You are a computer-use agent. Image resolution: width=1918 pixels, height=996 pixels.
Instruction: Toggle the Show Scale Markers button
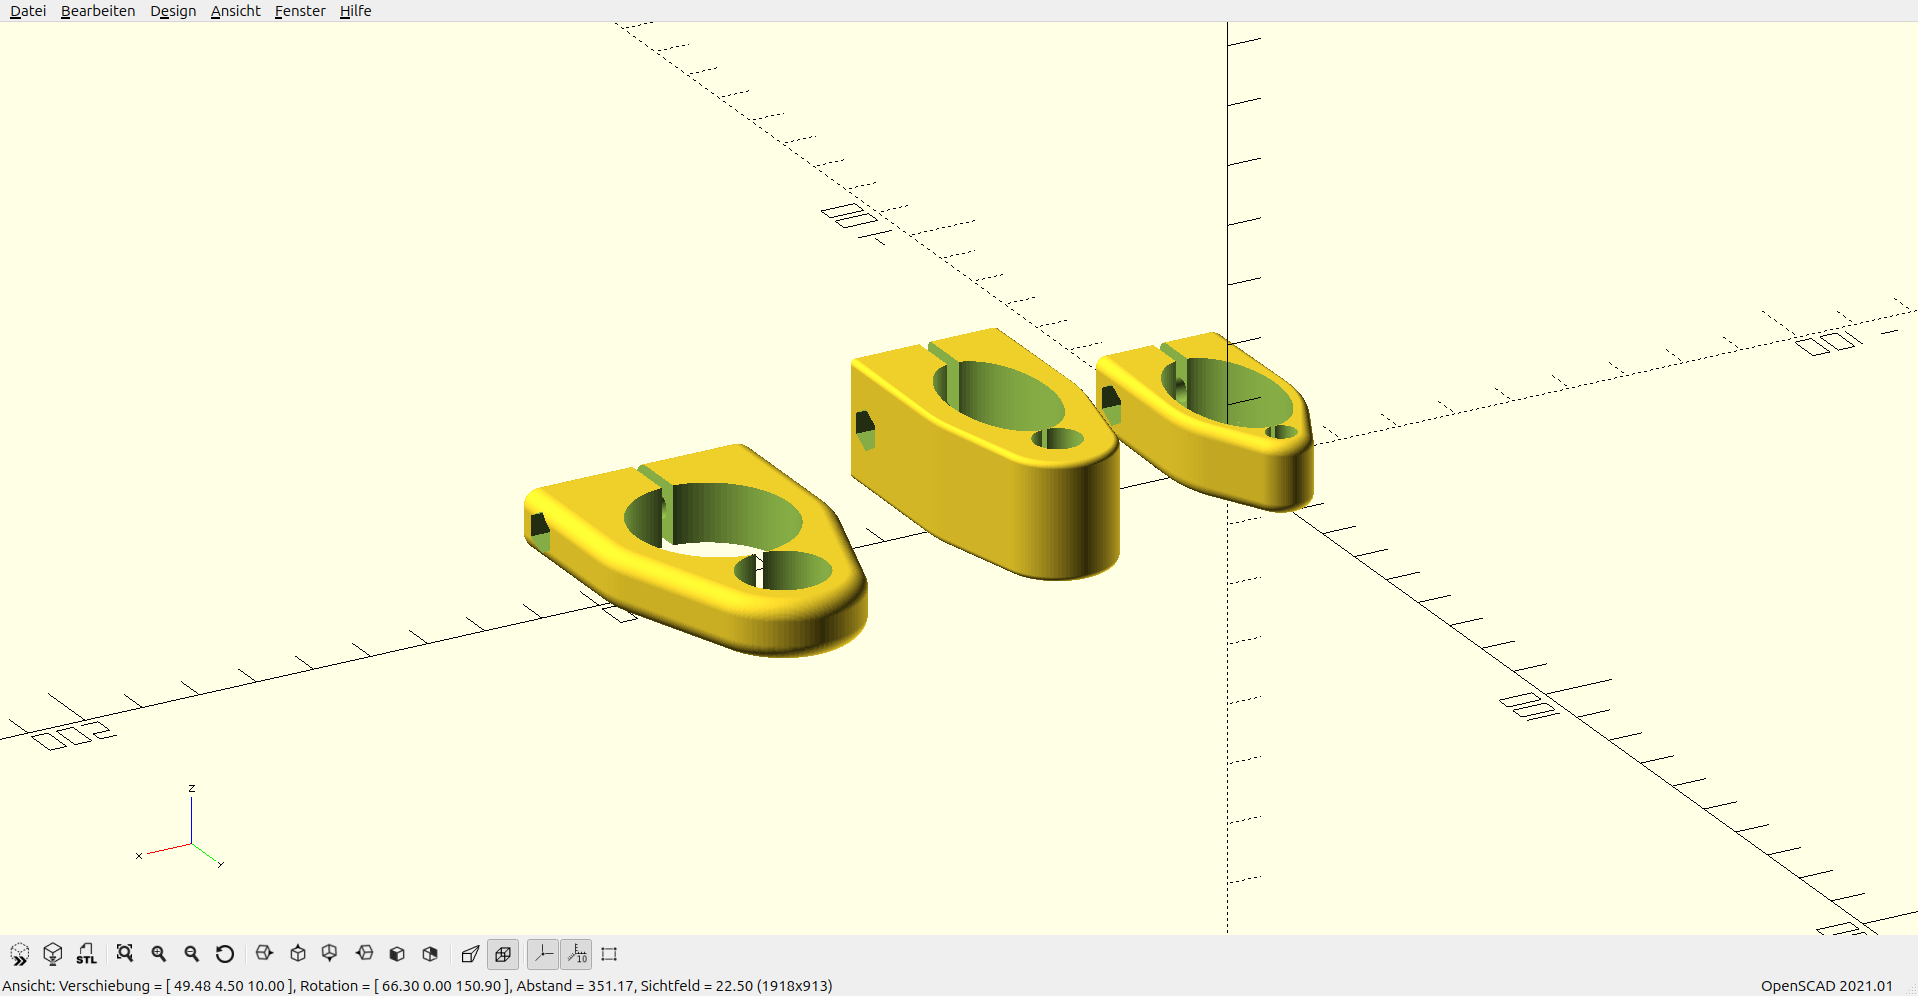pos(576,954)
